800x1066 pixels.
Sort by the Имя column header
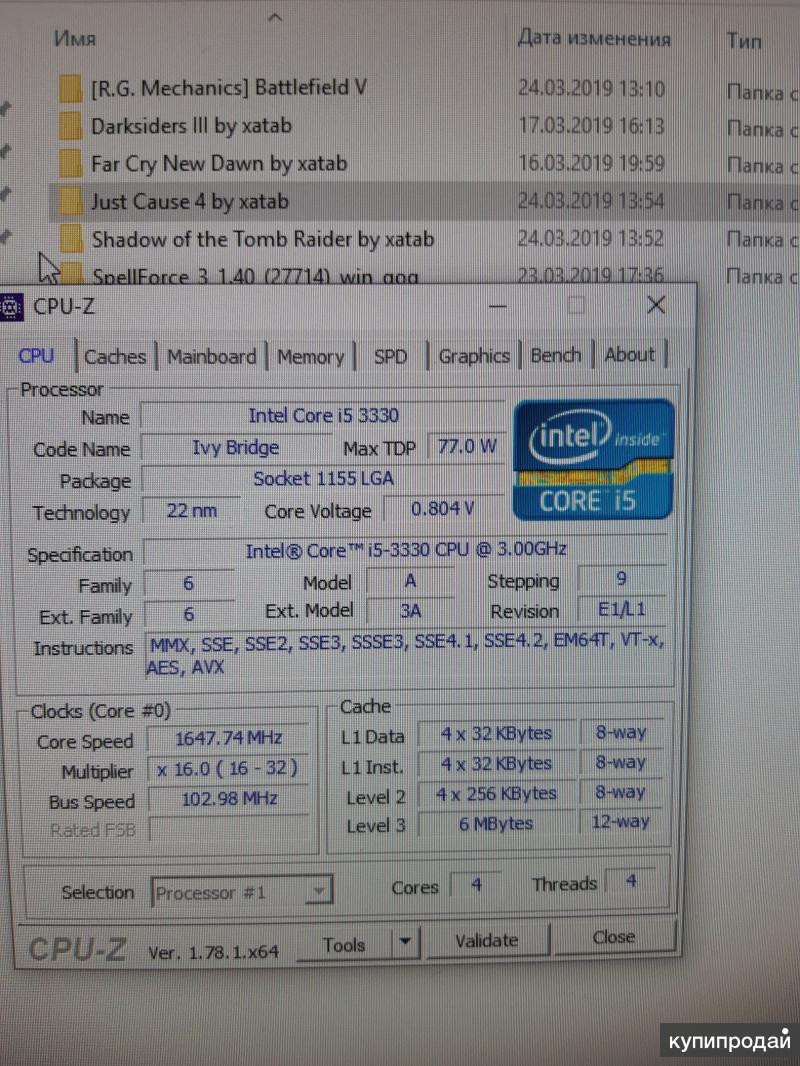coord(75,38)
